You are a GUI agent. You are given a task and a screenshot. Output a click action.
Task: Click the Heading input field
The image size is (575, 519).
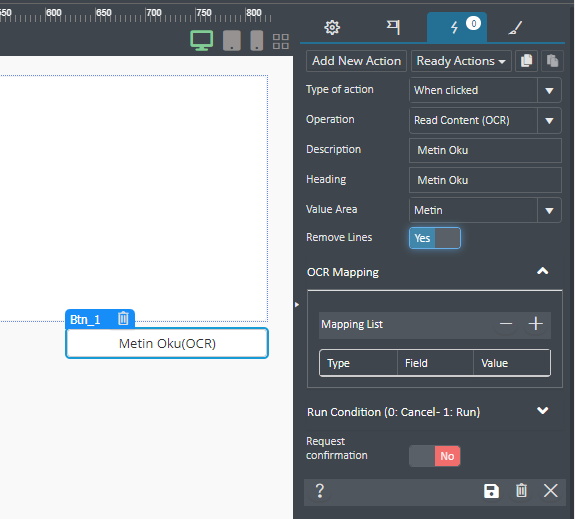click(x=485, y=180)
